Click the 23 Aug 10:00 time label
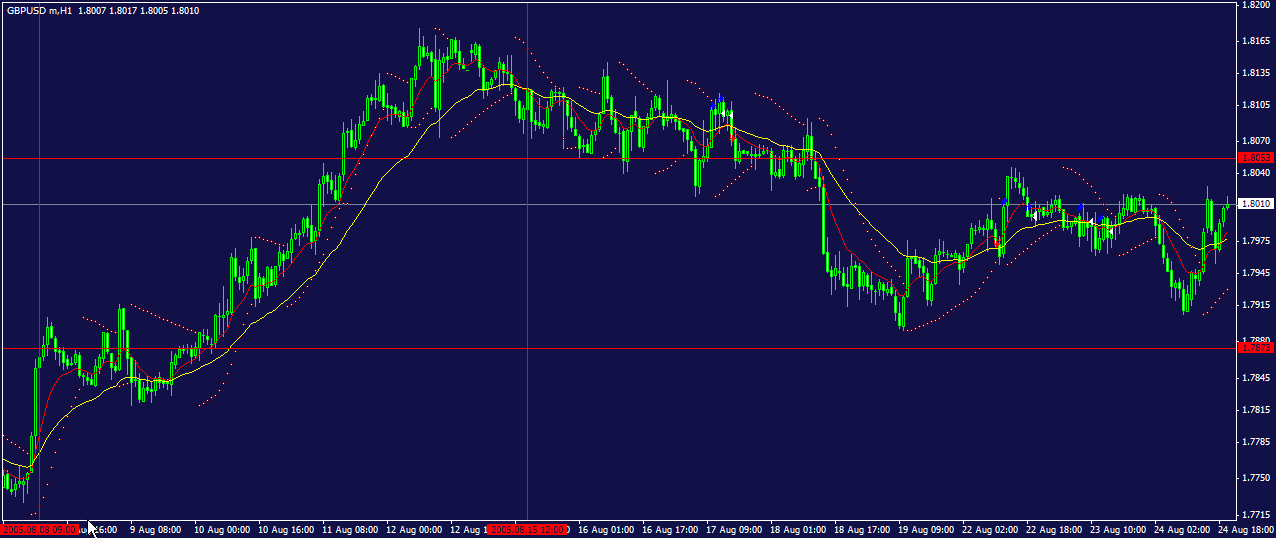Screen dimensions: 1276x538 coord(1118,528)
